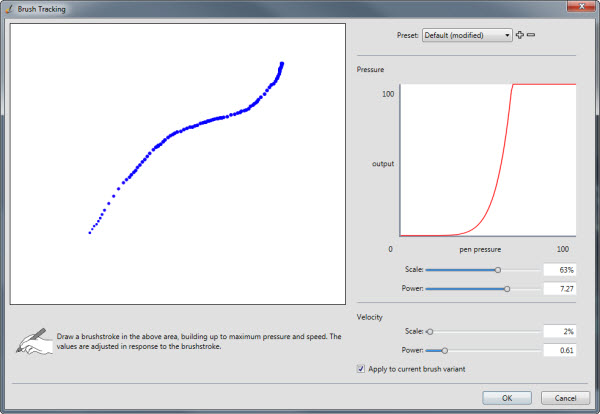Click the Pressure Power 7.27 value field
The height and width of the screenshot is (414, 600).
tap(559, 289)
